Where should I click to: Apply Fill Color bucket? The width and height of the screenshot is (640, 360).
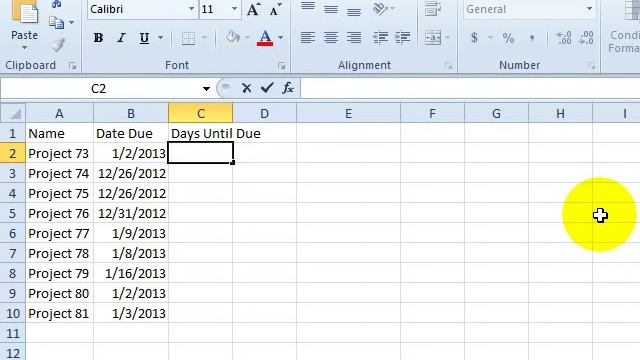click(233, 38)
